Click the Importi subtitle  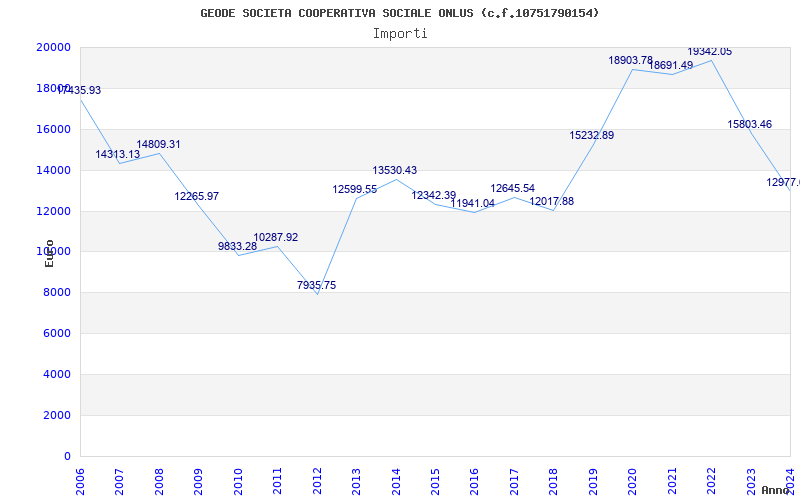pyautogui.click(x=400, y=34)
